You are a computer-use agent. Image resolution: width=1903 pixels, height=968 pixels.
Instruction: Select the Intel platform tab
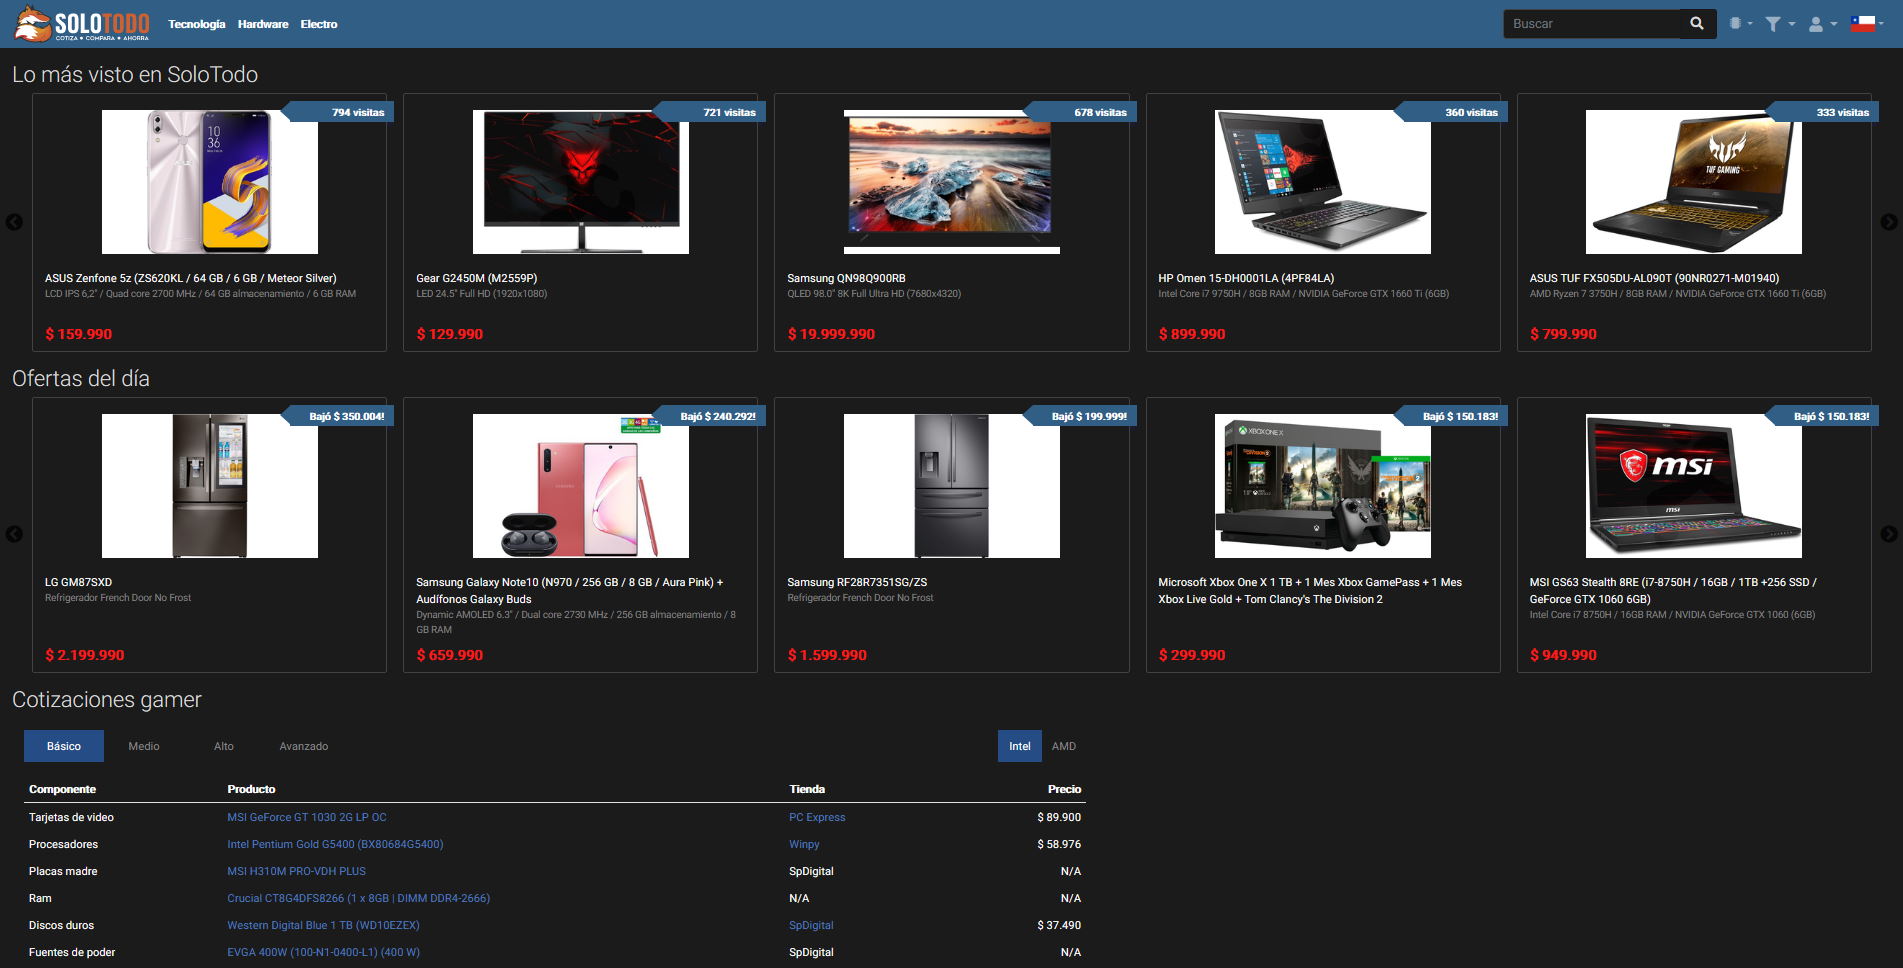(x=1019, y=746)
